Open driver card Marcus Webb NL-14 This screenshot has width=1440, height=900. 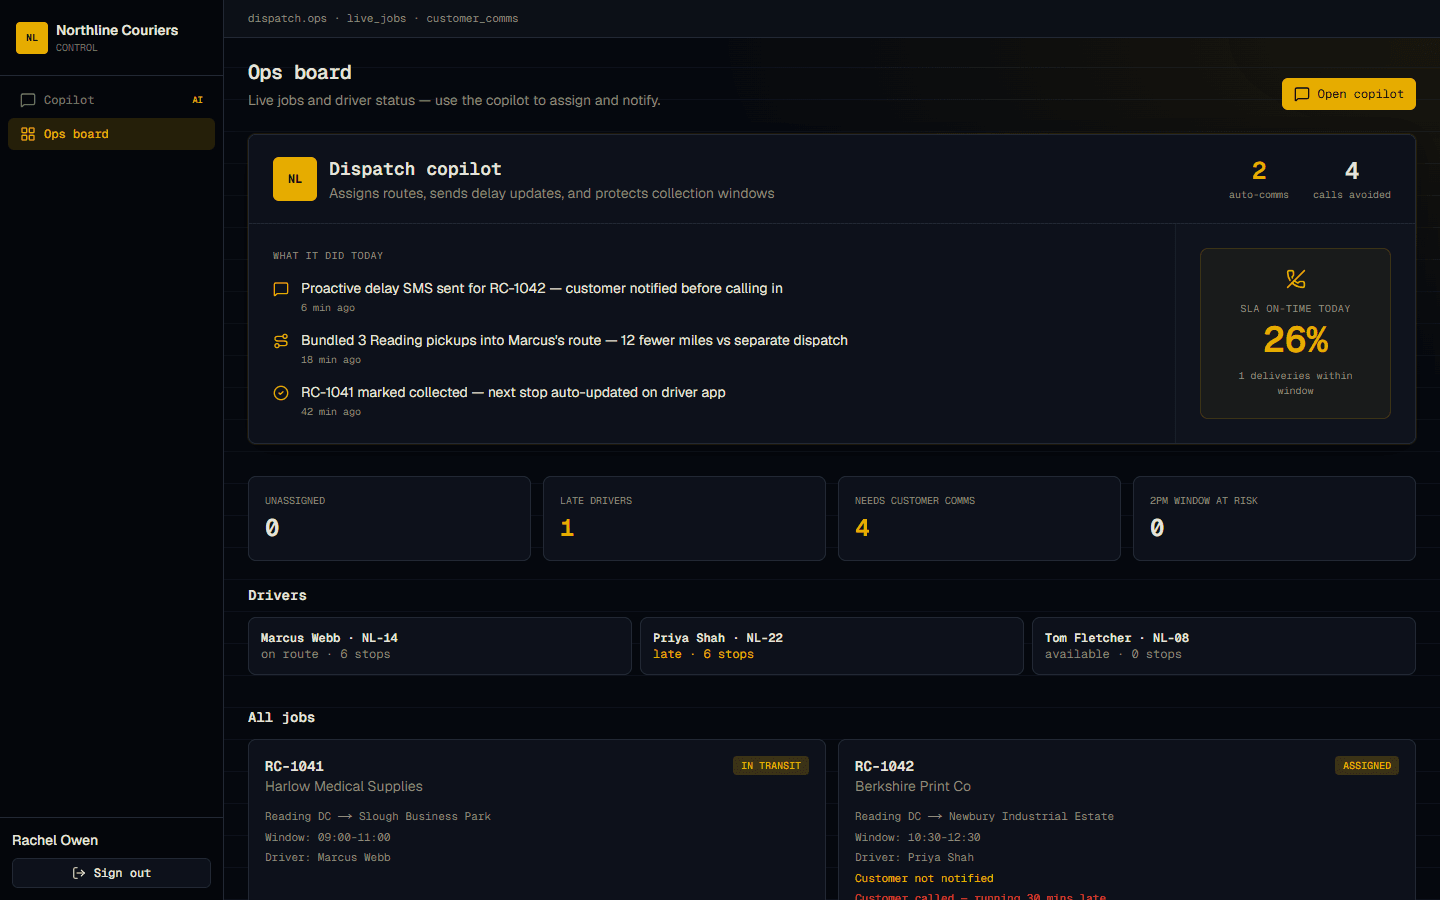point(440,646)
